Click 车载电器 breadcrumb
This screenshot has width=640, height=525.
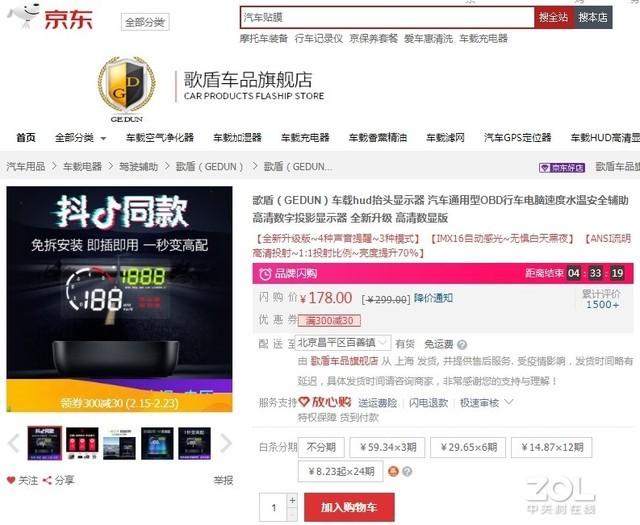82,167
